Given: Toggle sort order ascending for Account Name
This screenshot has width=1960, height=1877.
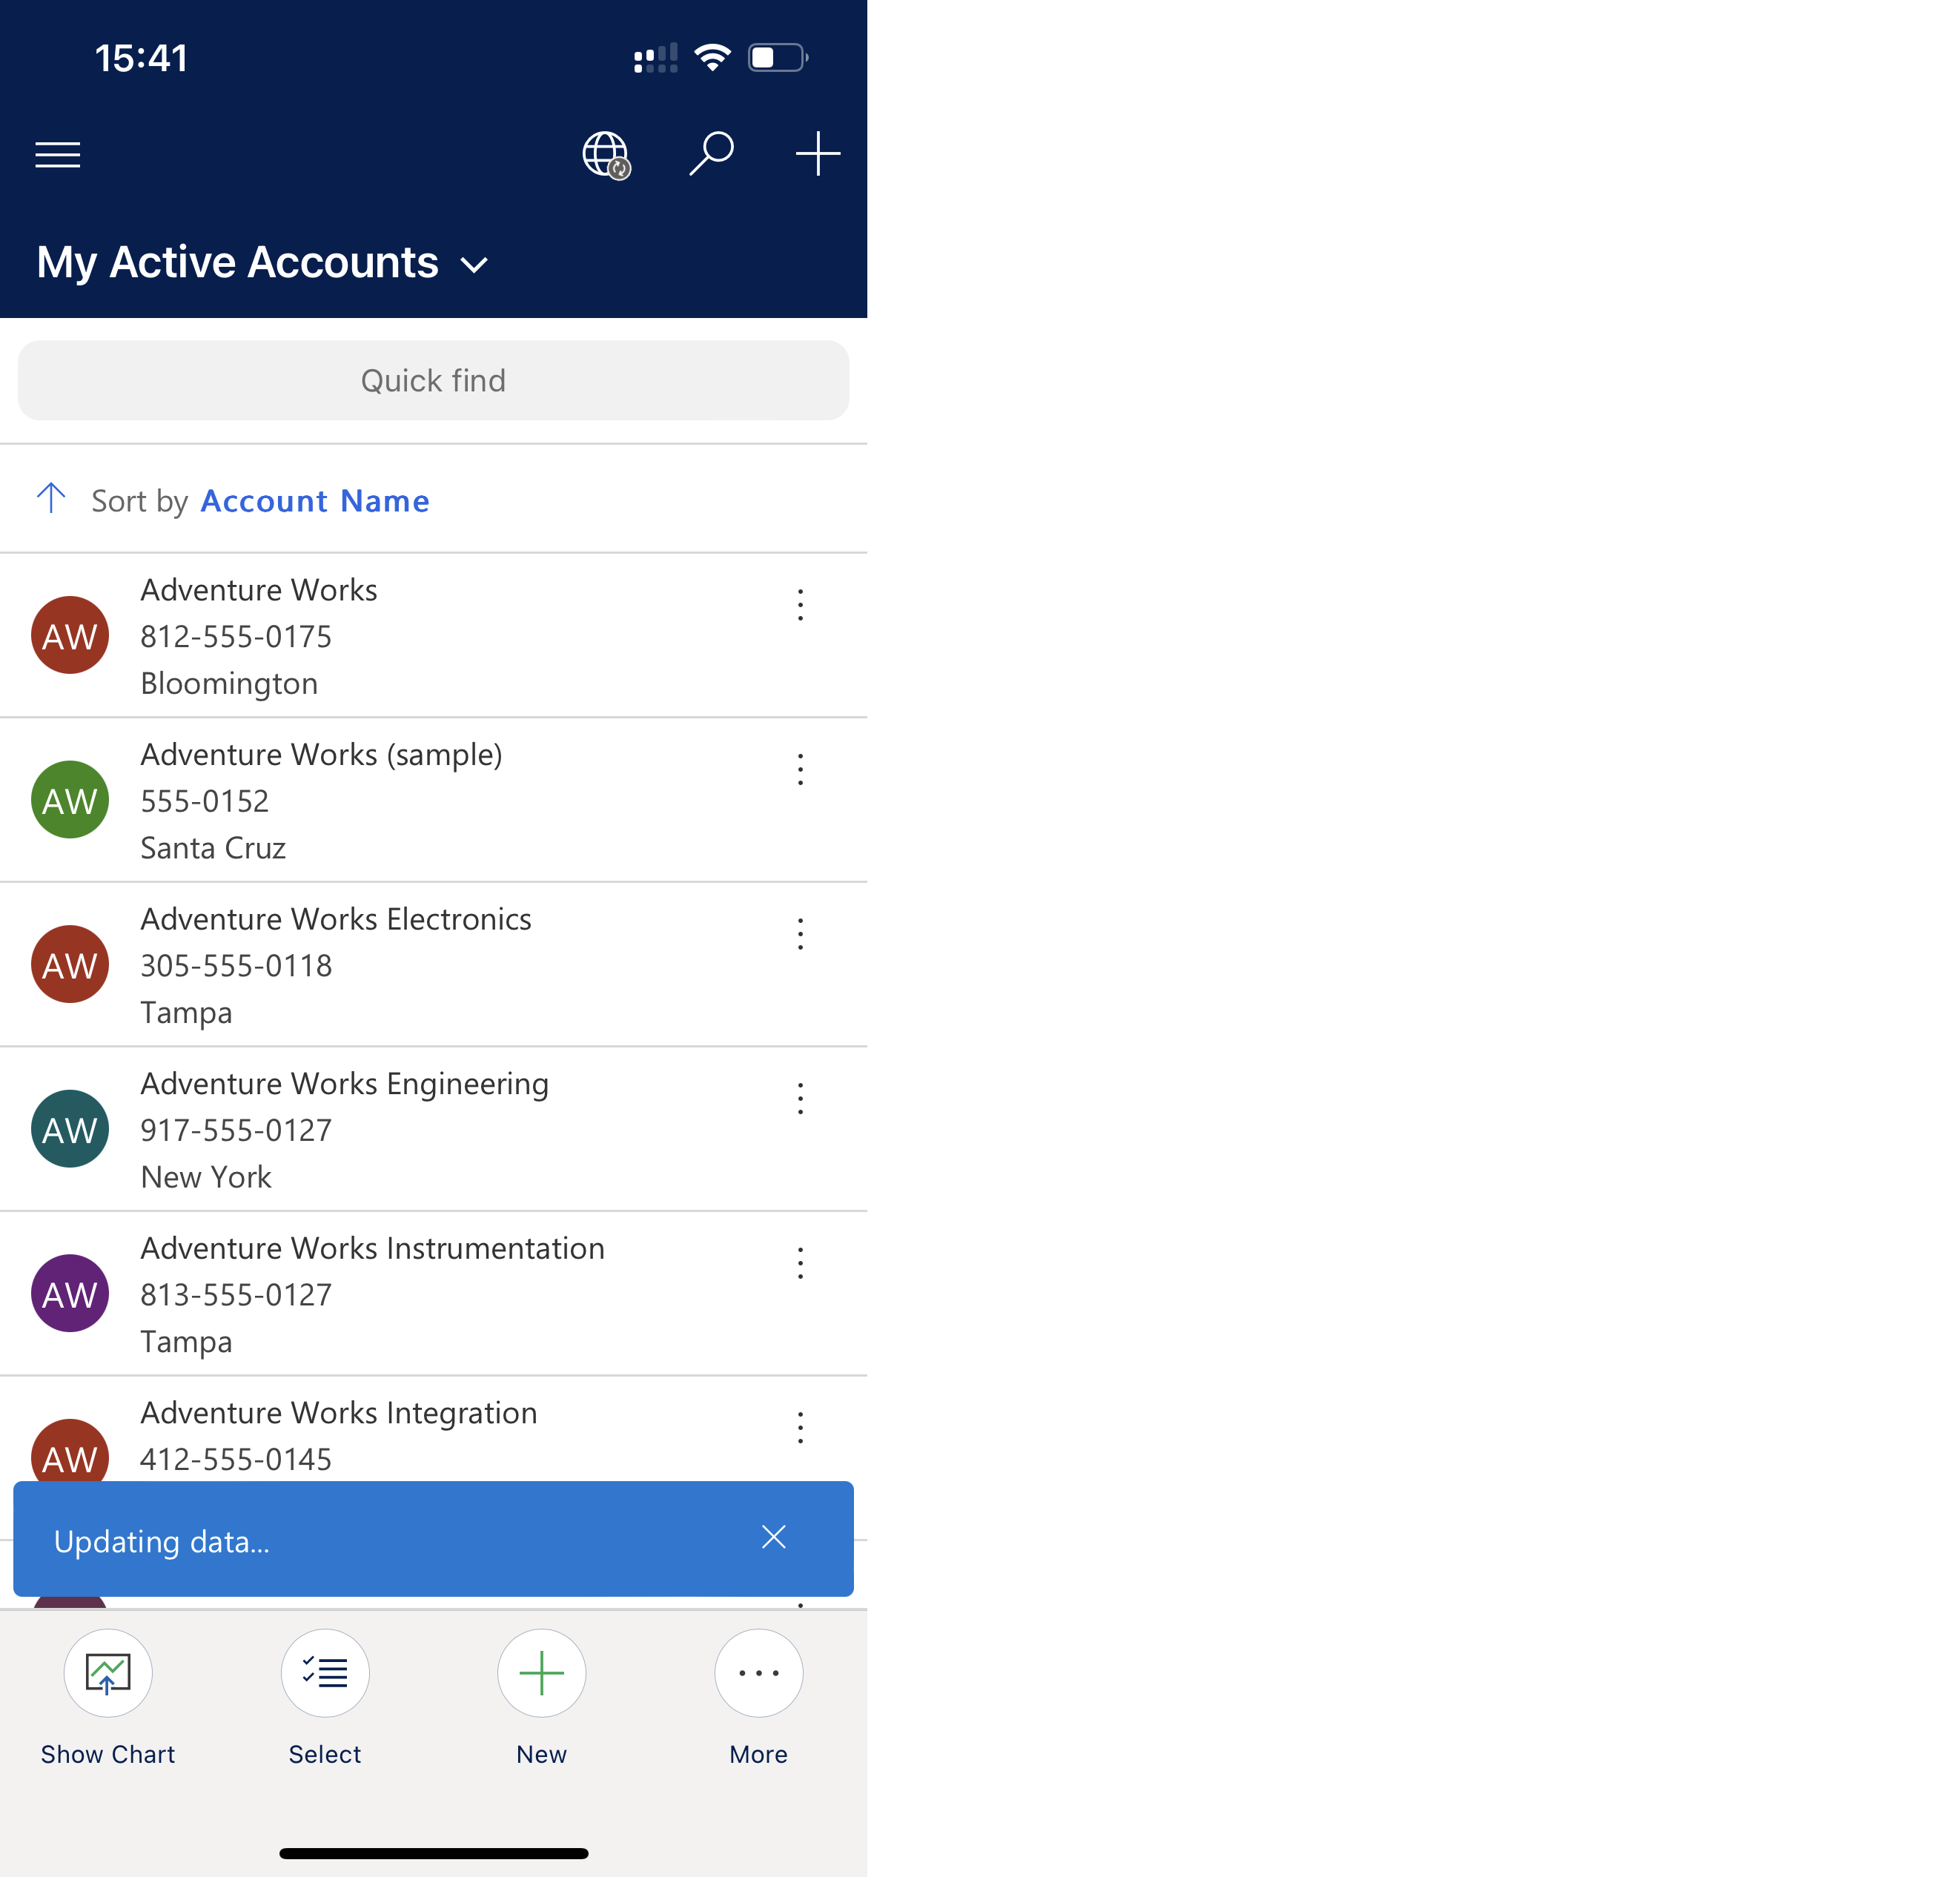Looking at the screenshot, I should click(54, 499).
